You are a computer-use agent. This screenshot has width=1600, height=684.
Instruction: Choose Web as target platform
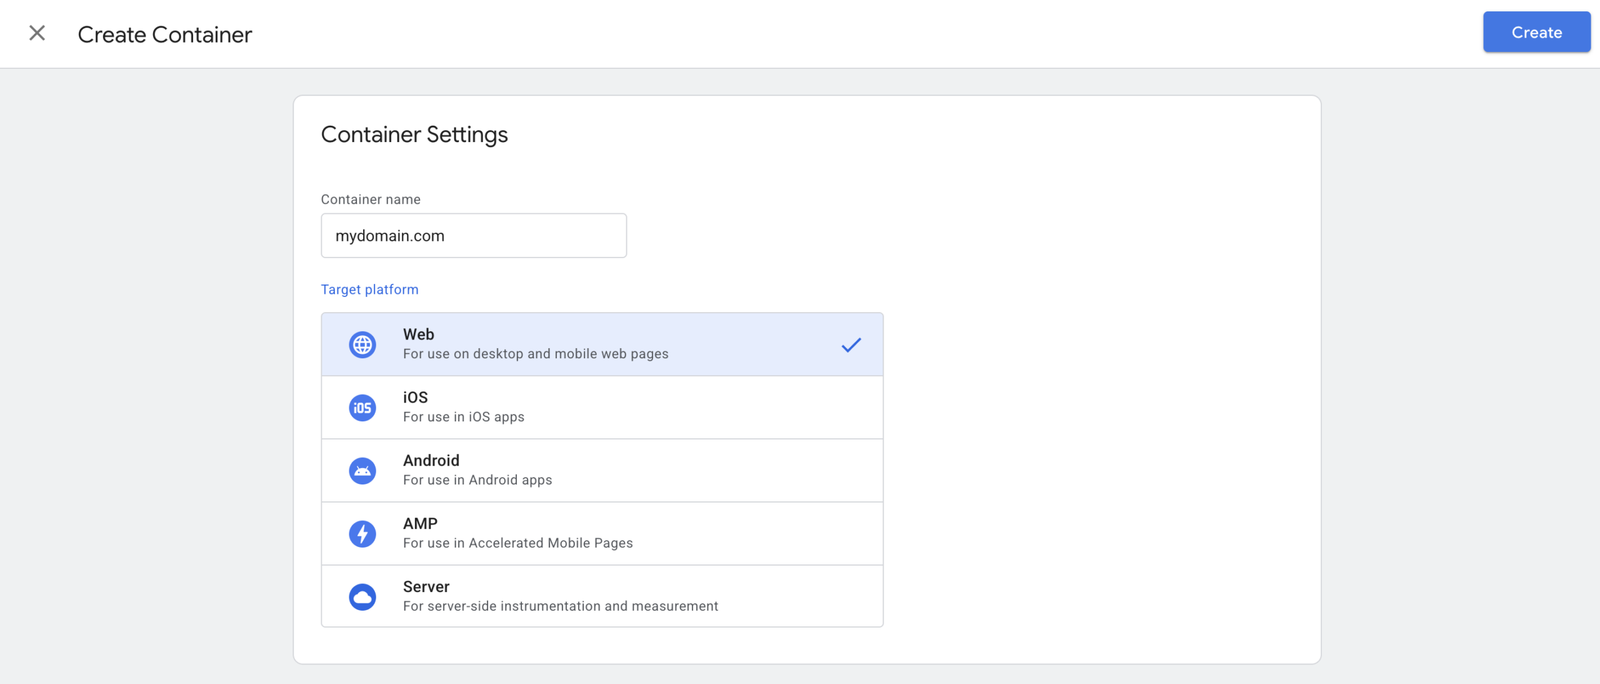602,344
